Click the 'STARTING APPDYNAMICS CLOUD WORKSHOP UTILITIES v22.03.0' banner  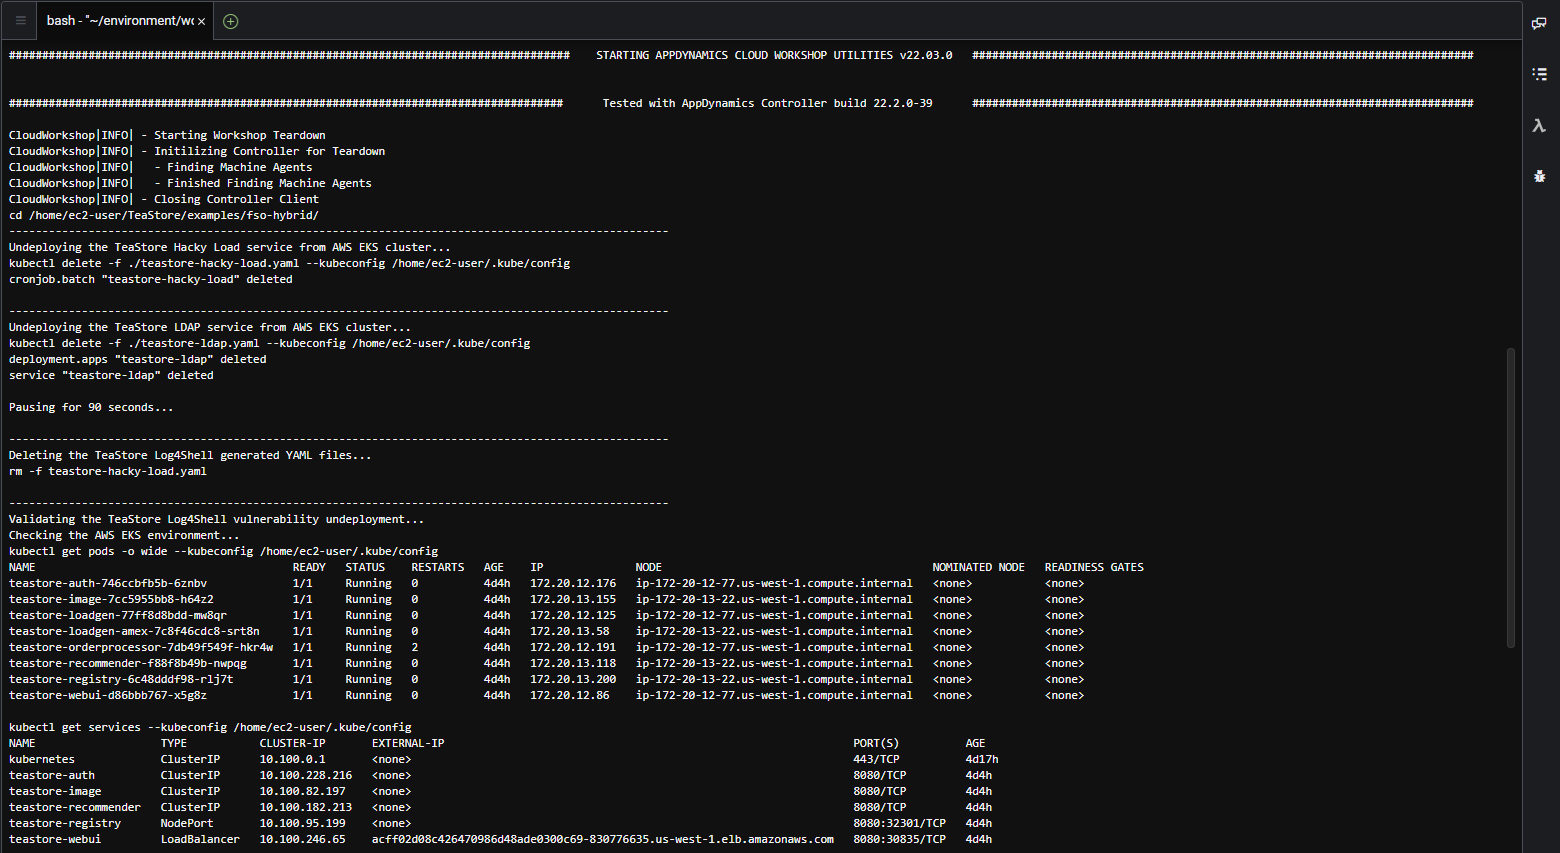774,55
